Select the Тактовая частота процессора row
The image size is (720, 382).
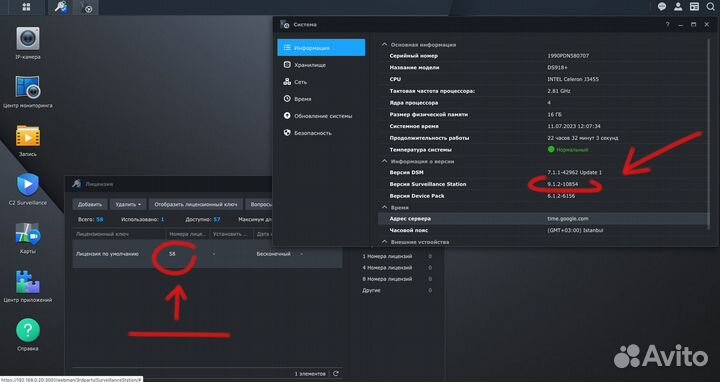544,91
